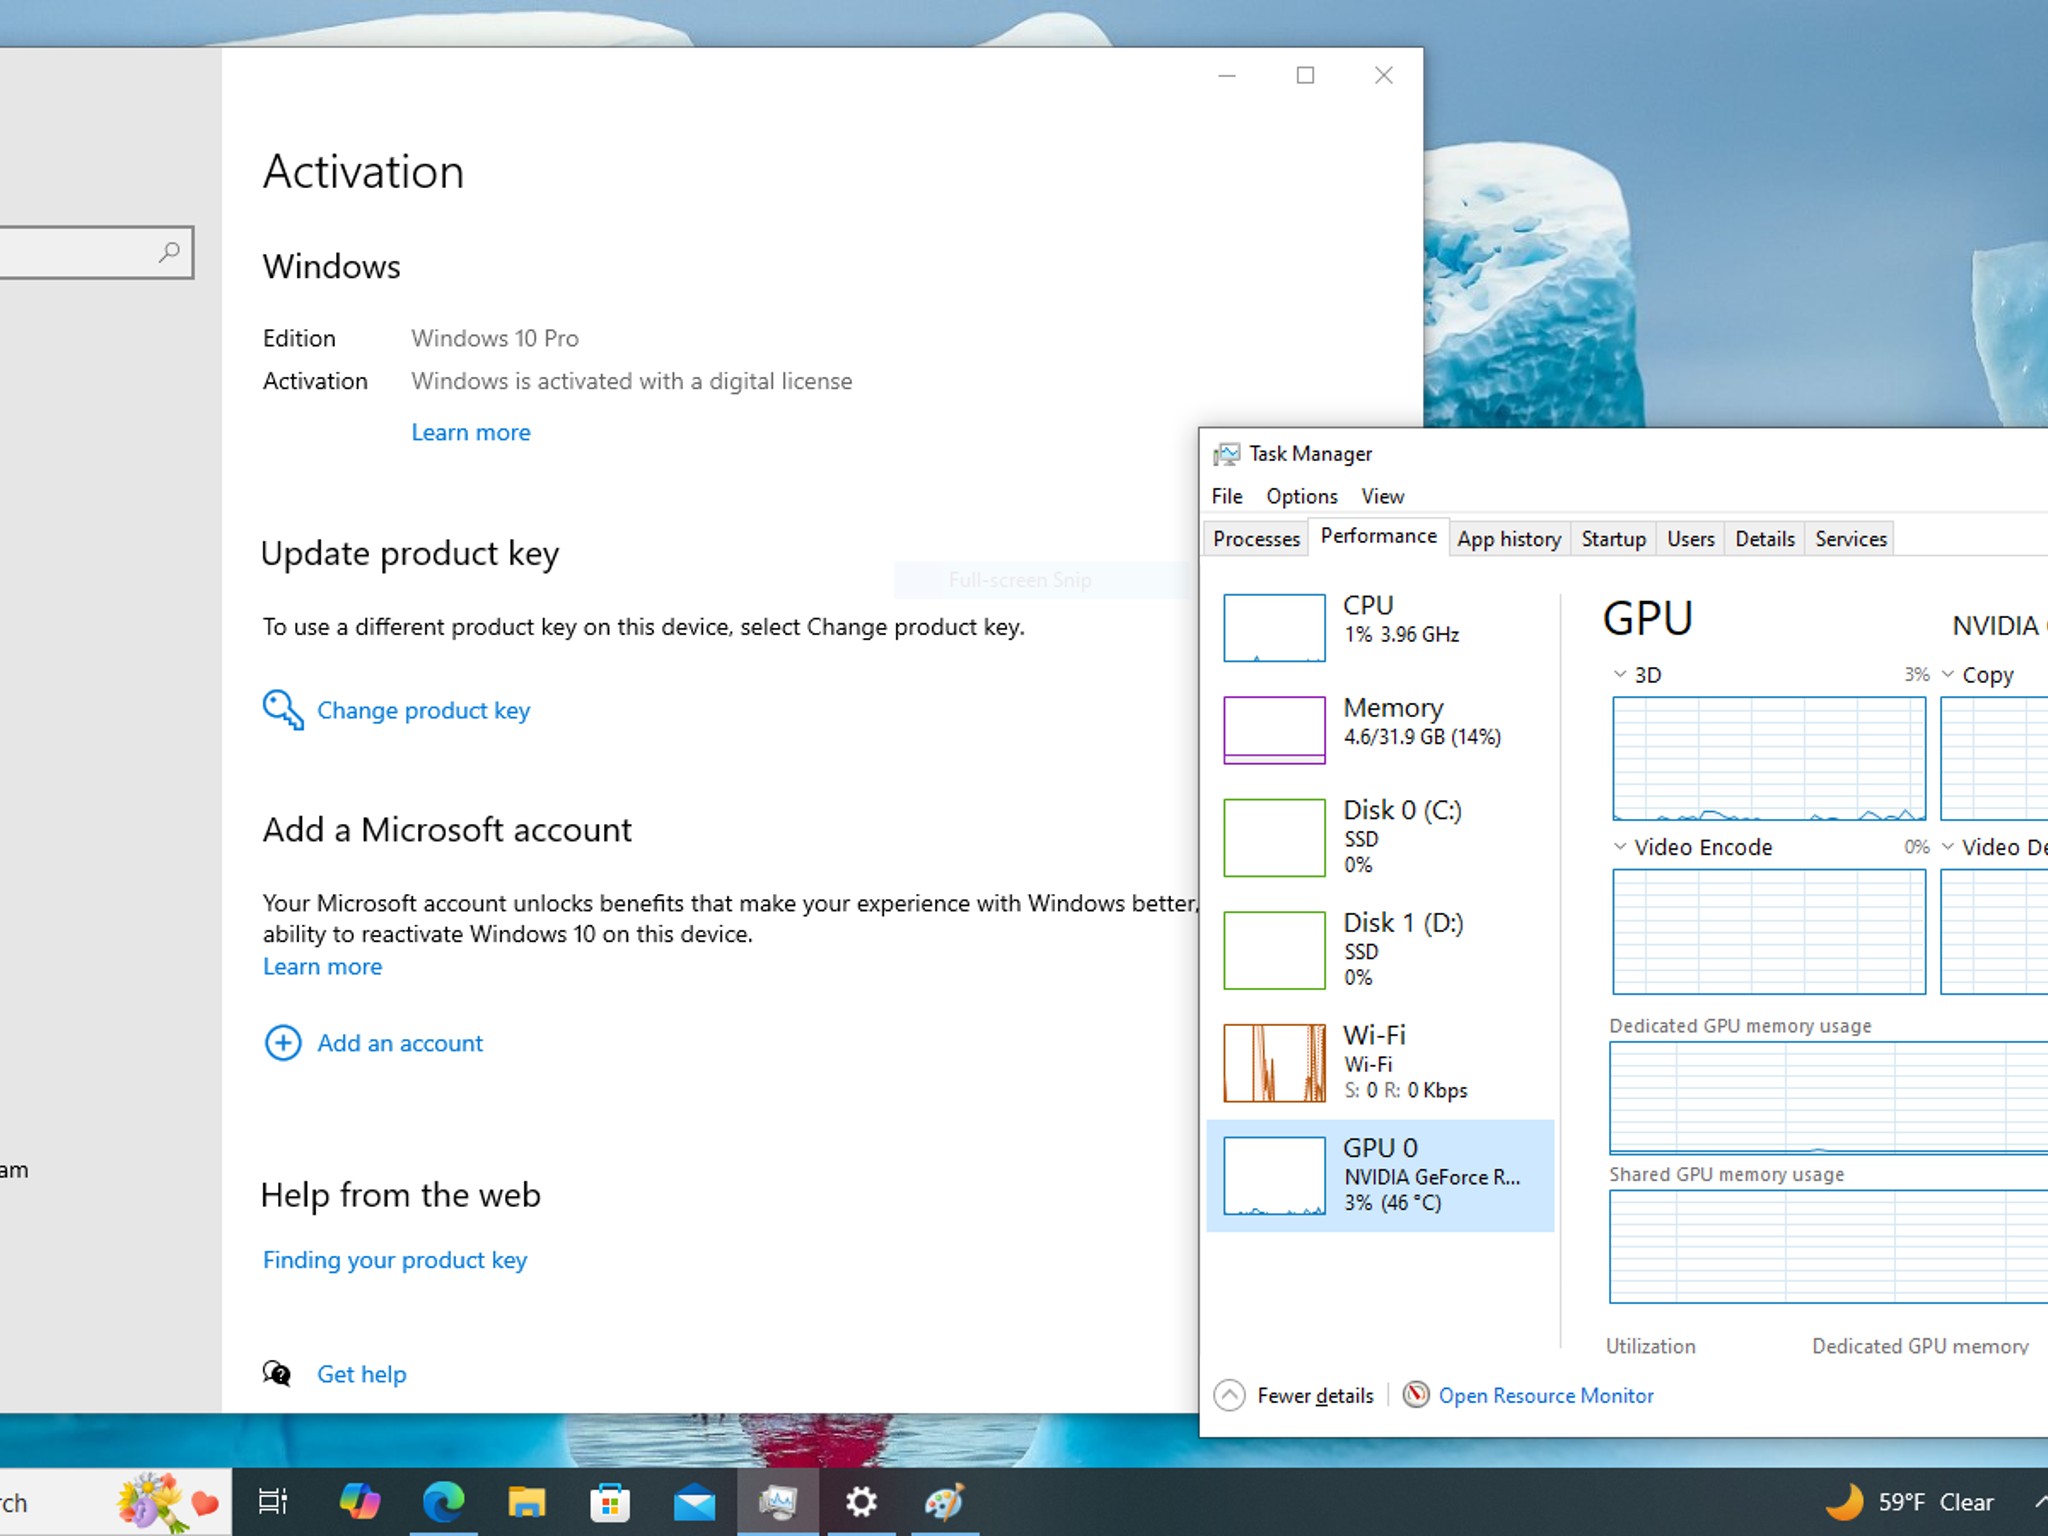Open the Copy engine graph dropdown
This screenshot has width=2048, height=1536.
pos(1948,675)
